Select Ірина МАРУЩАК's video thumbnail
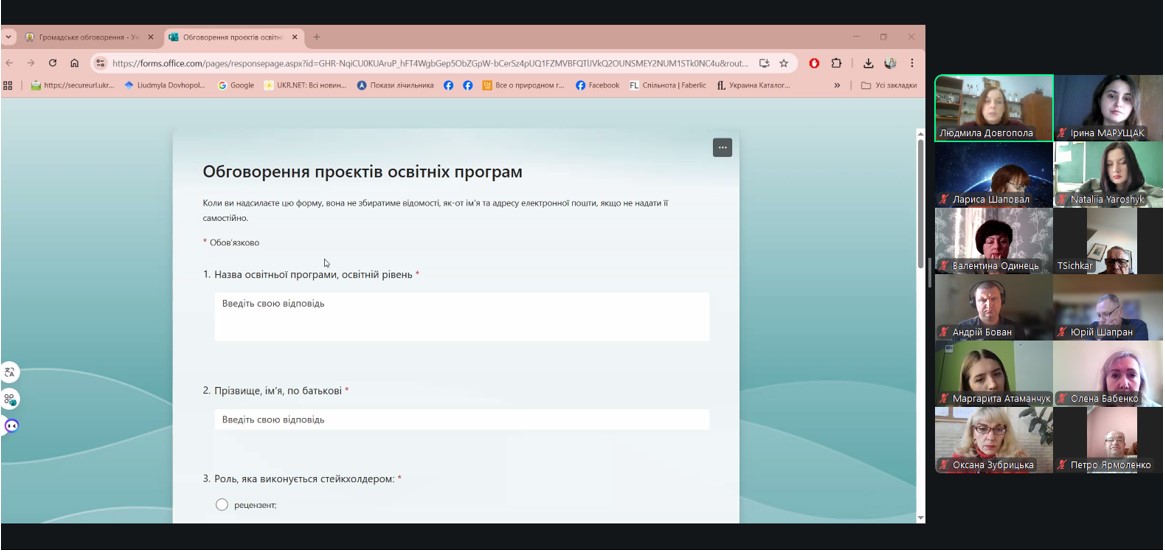1165x553 pixels. 1107,107
